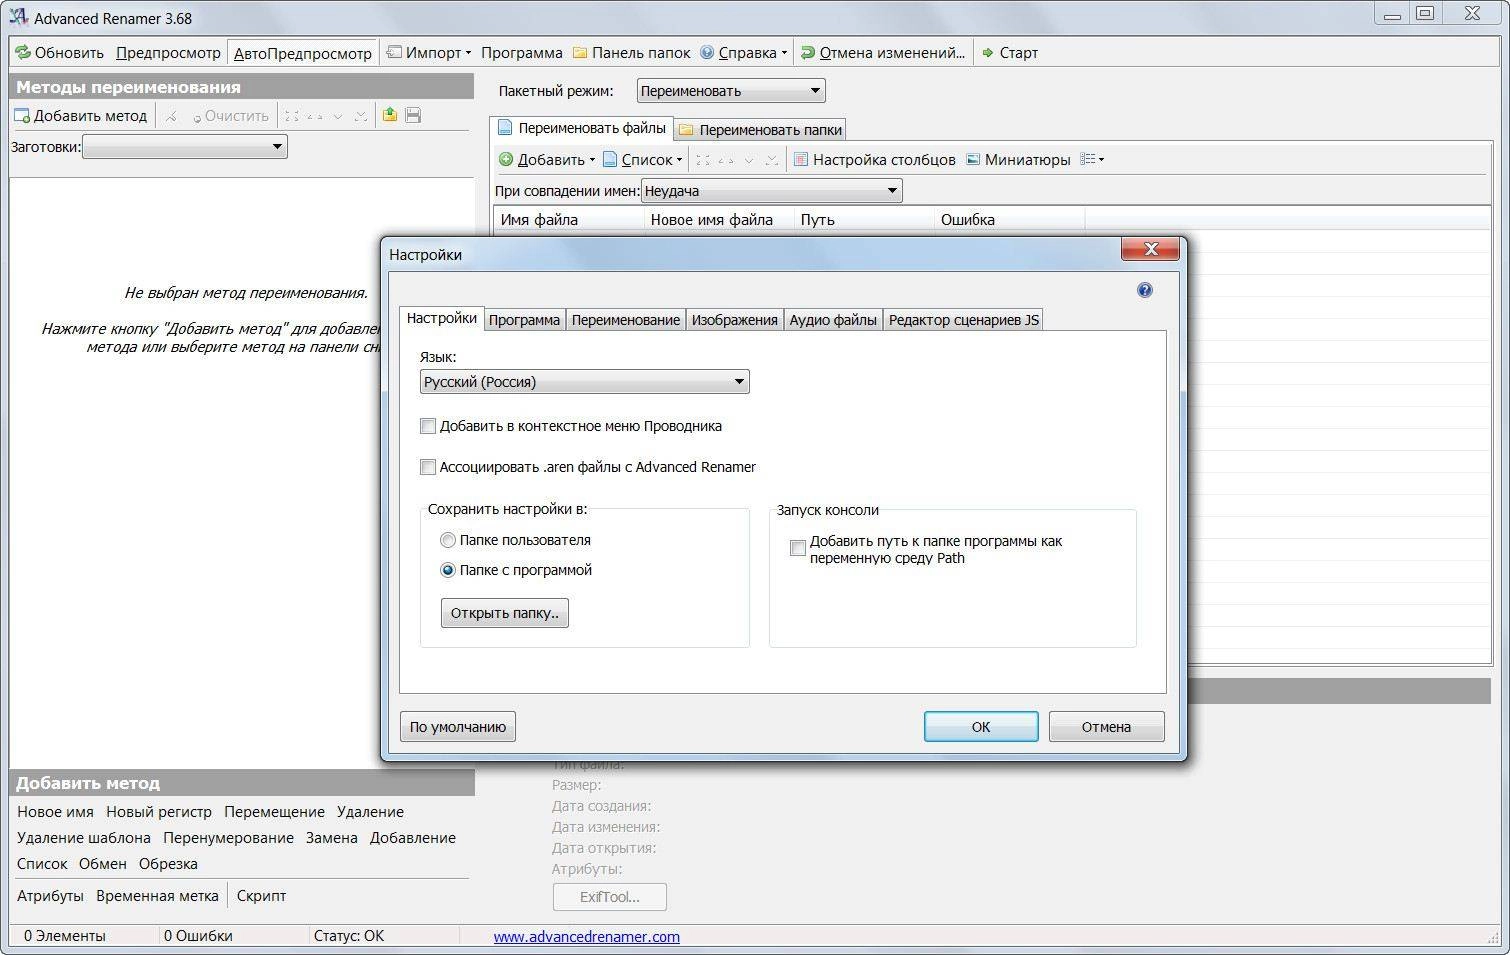Click Перенумерование method link
This screenshot has width=1510, height=955.
228,838
